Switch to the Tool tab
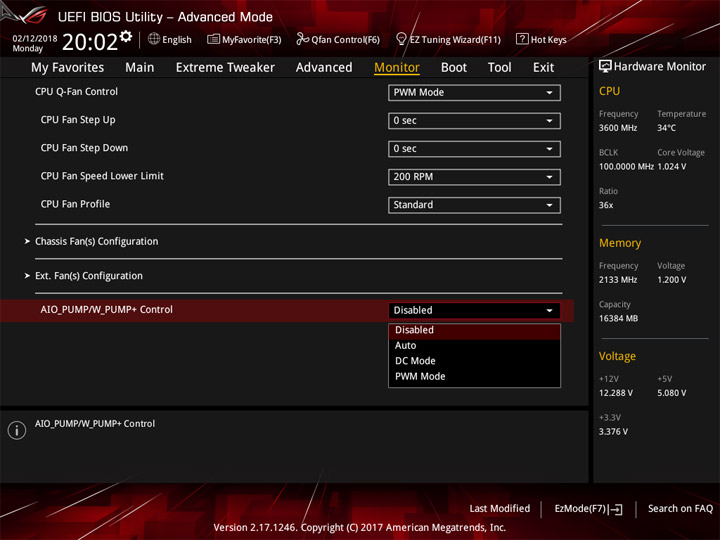Viewport: 720px width, 540px height. (x=499, y=68)
